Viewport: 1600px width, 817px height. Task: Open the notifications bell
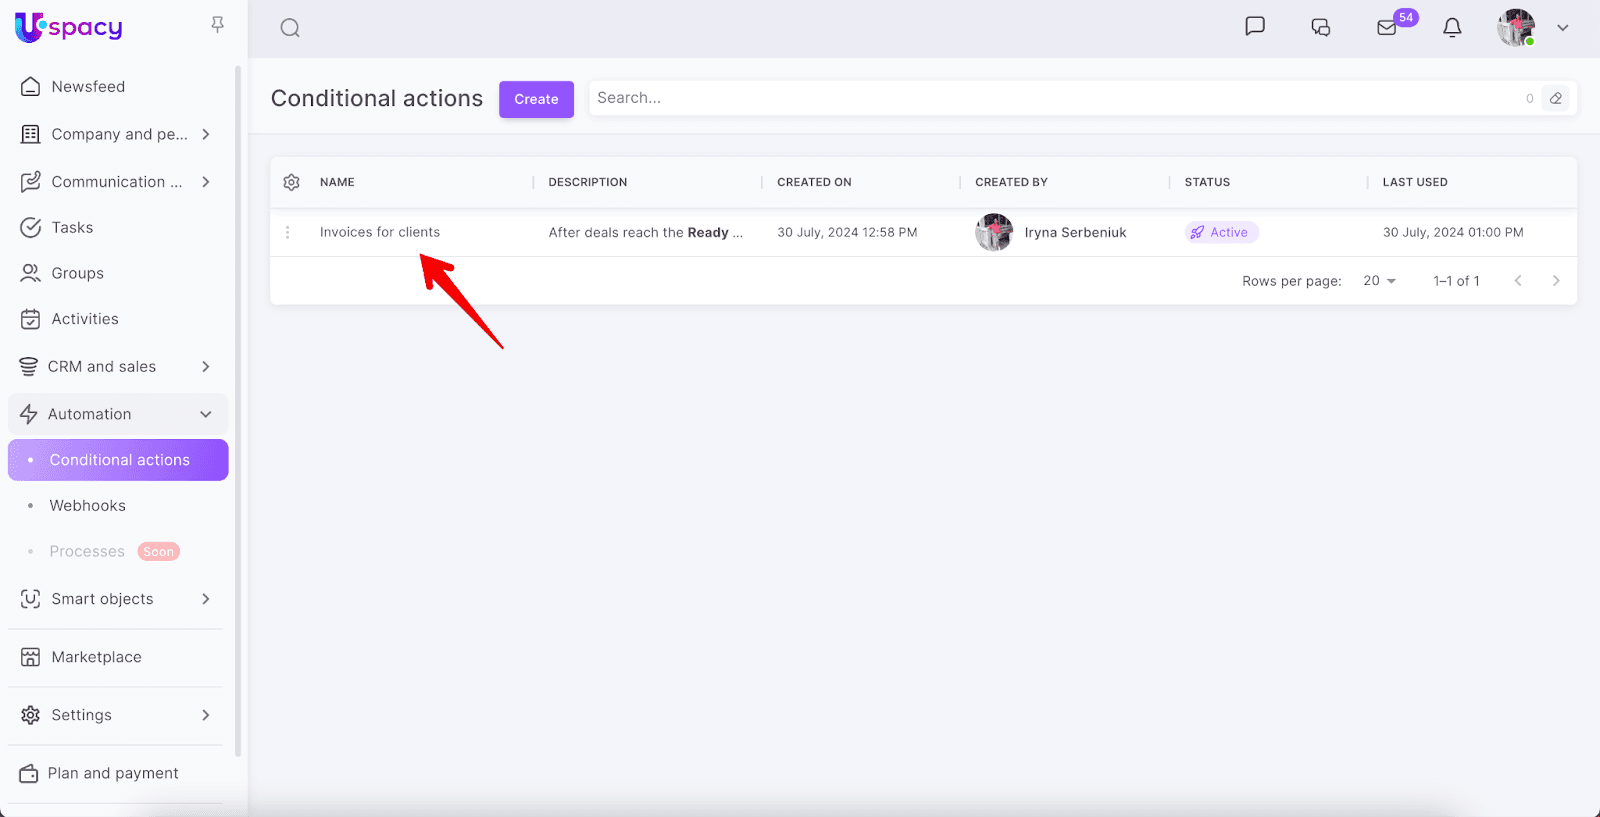(x=1452, y=28)
